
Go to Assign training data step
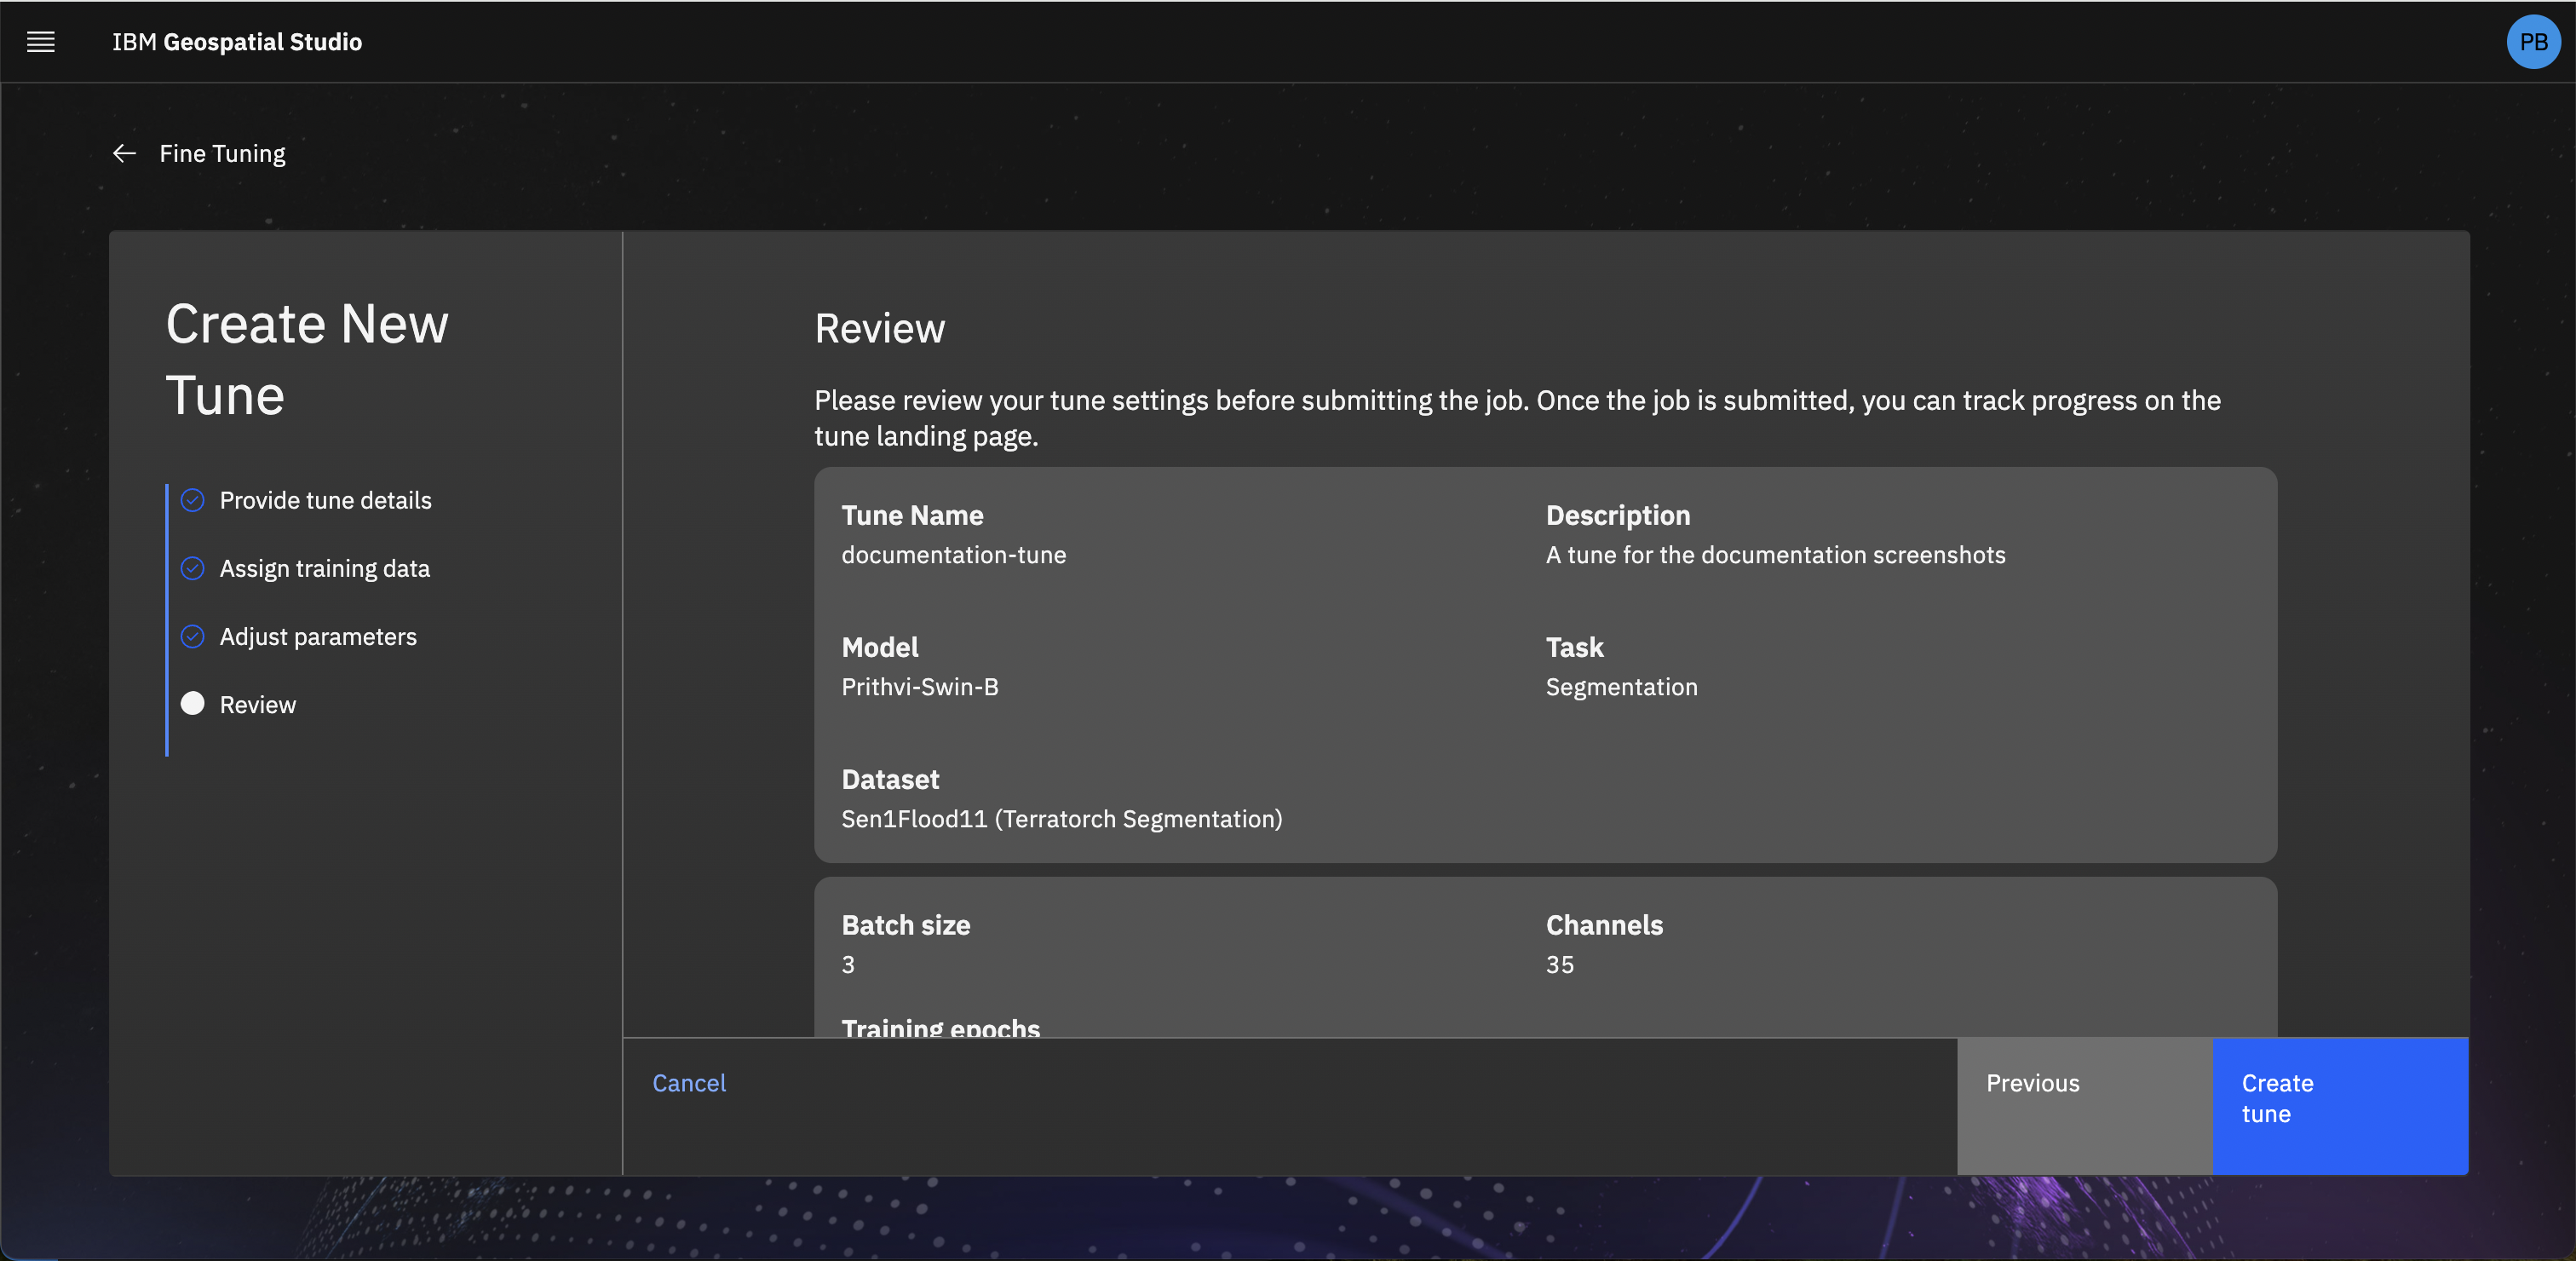[324, 568]
